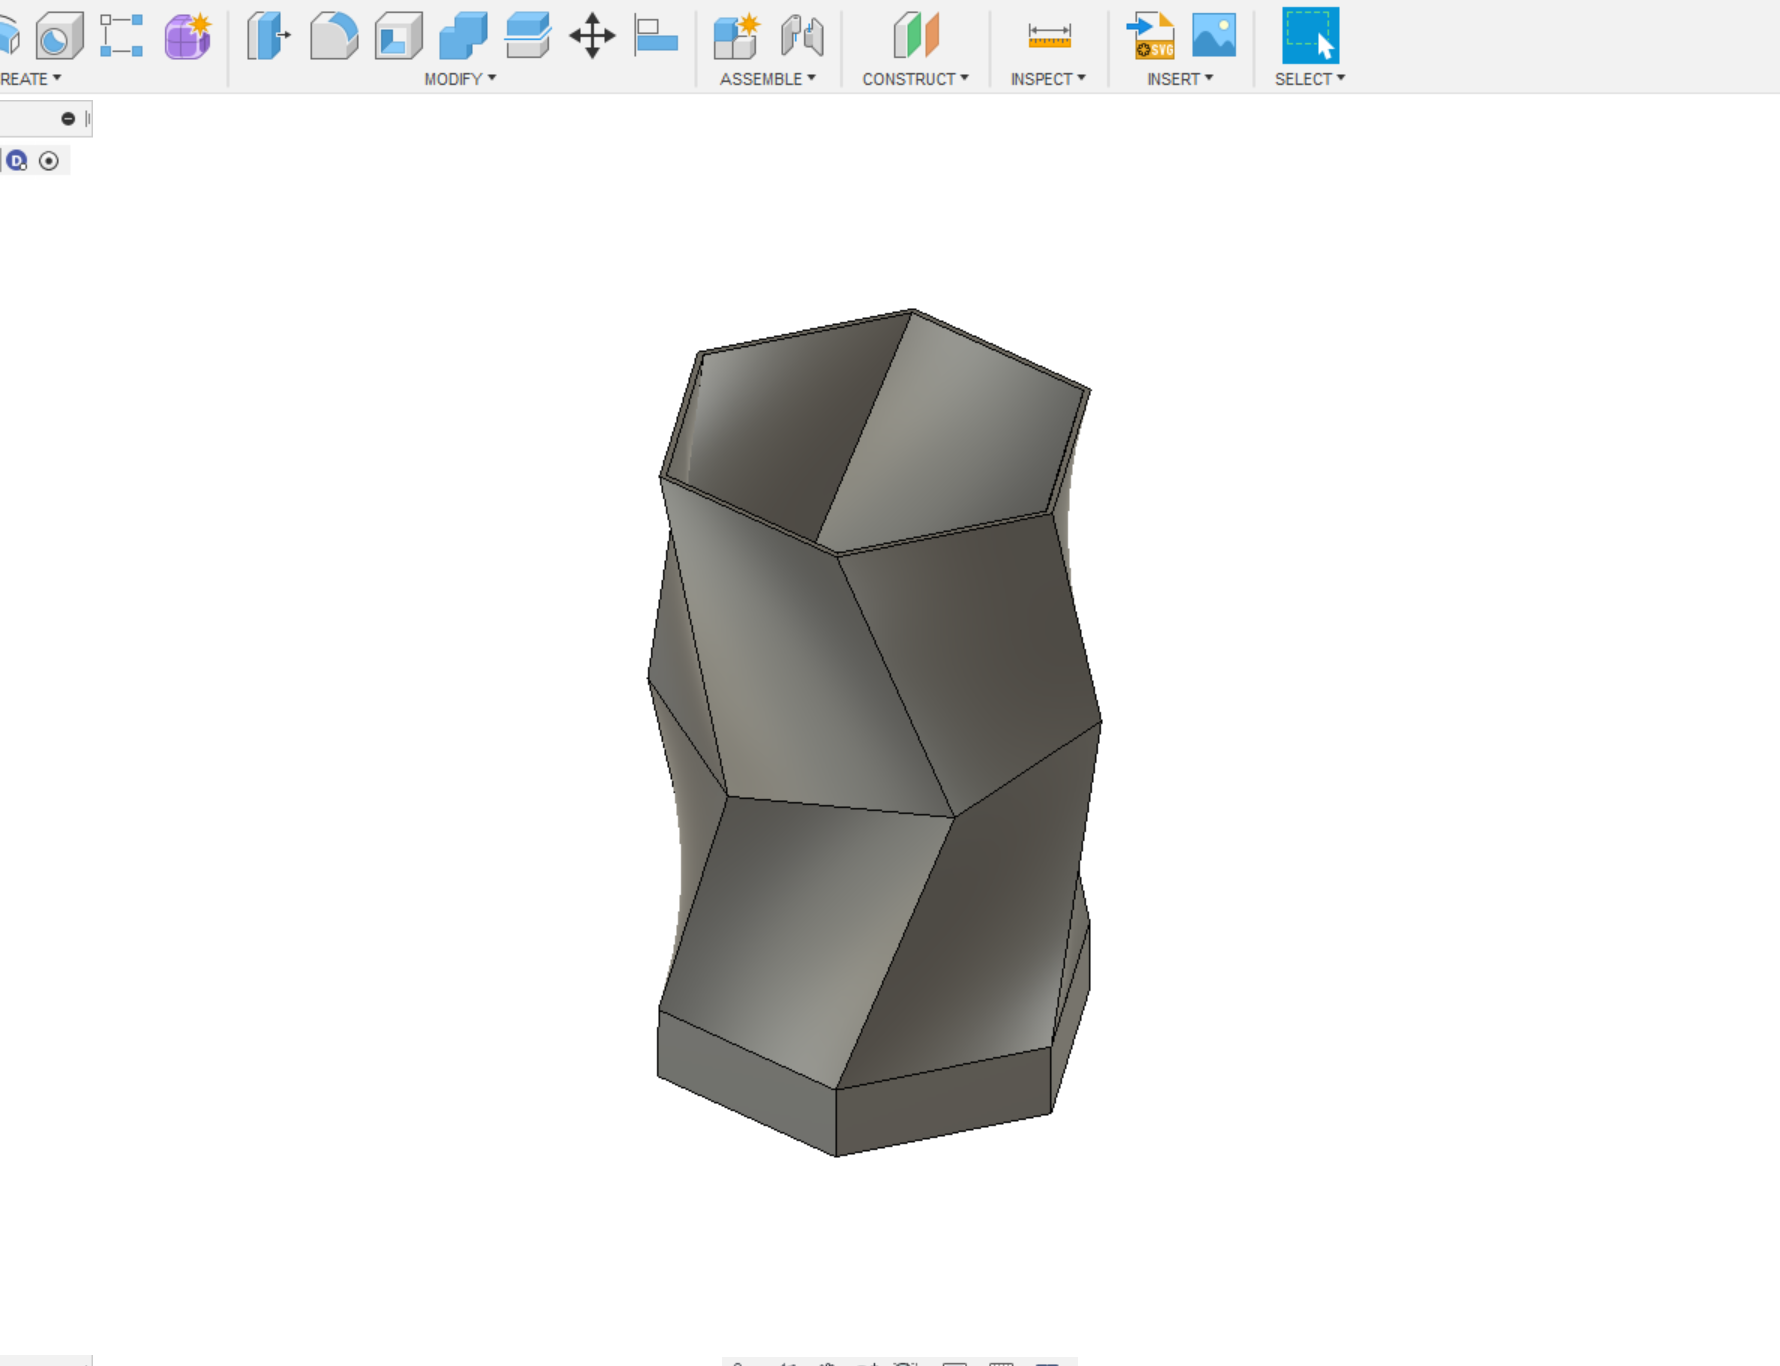
Task: Click the Insert Canvas image icon
Action: pos(1214,35)
